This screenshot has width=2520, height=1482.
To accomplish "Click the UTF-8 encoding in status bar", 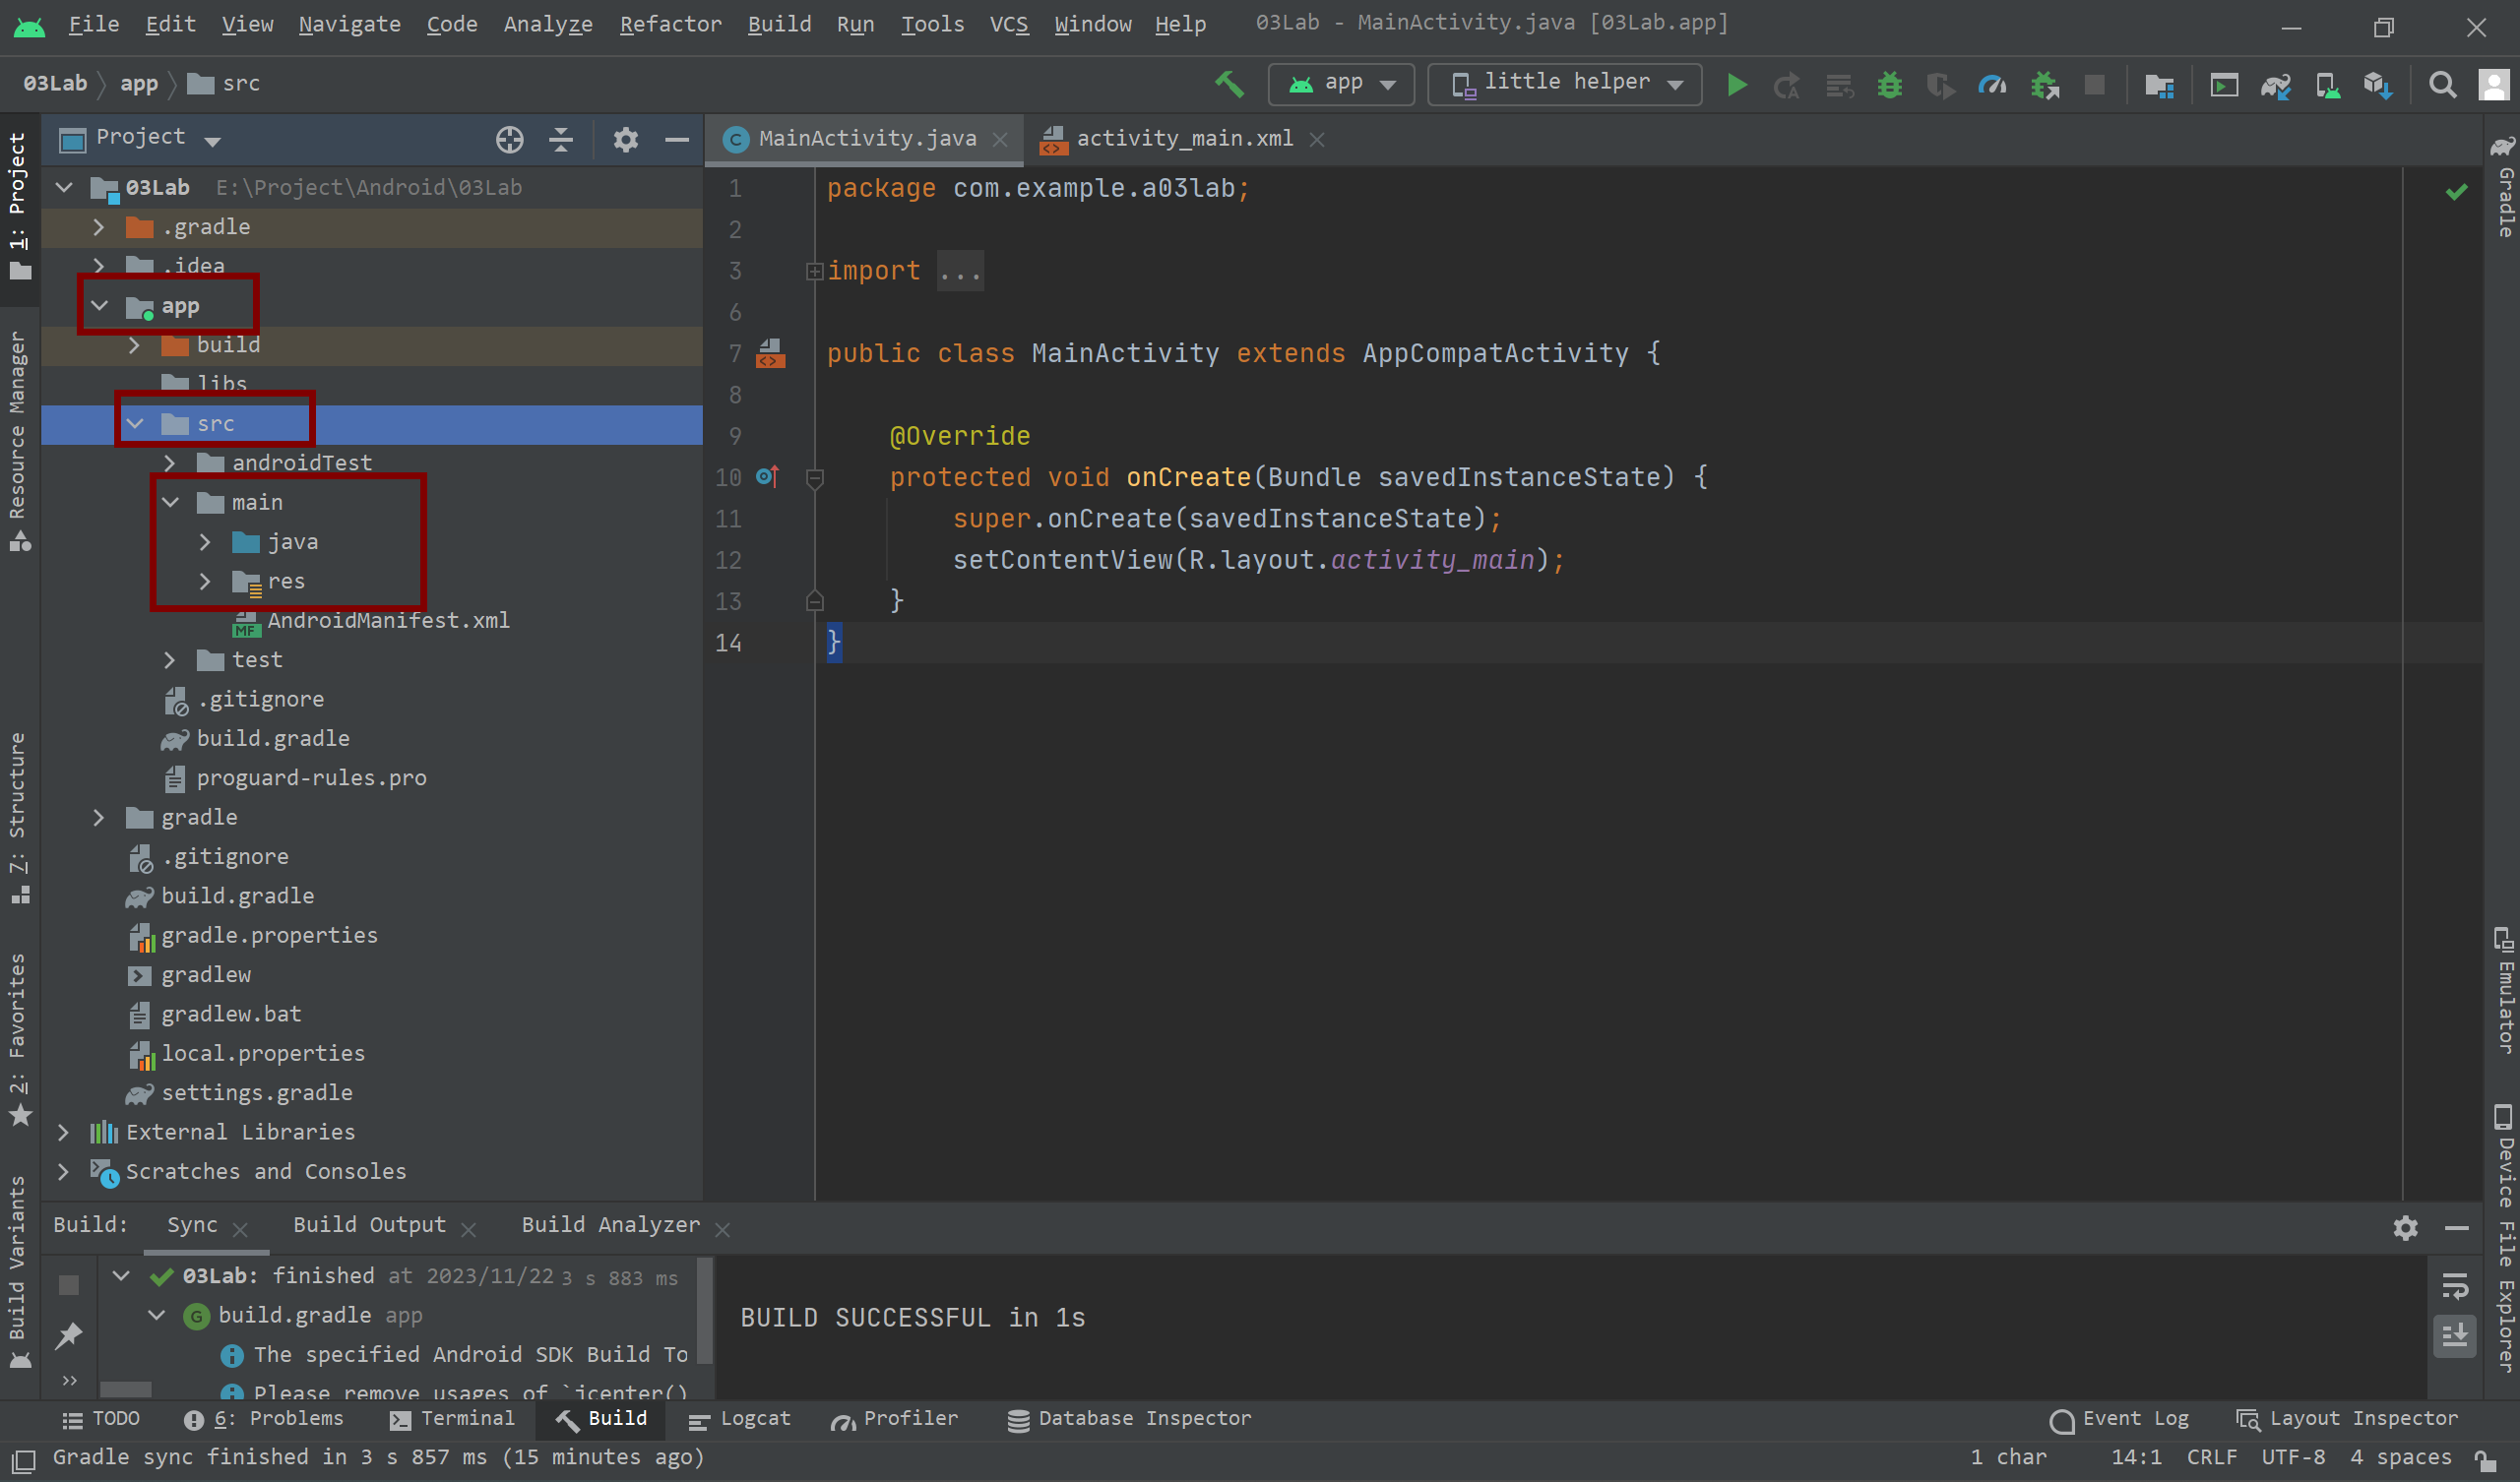I will [2293, 1458].
